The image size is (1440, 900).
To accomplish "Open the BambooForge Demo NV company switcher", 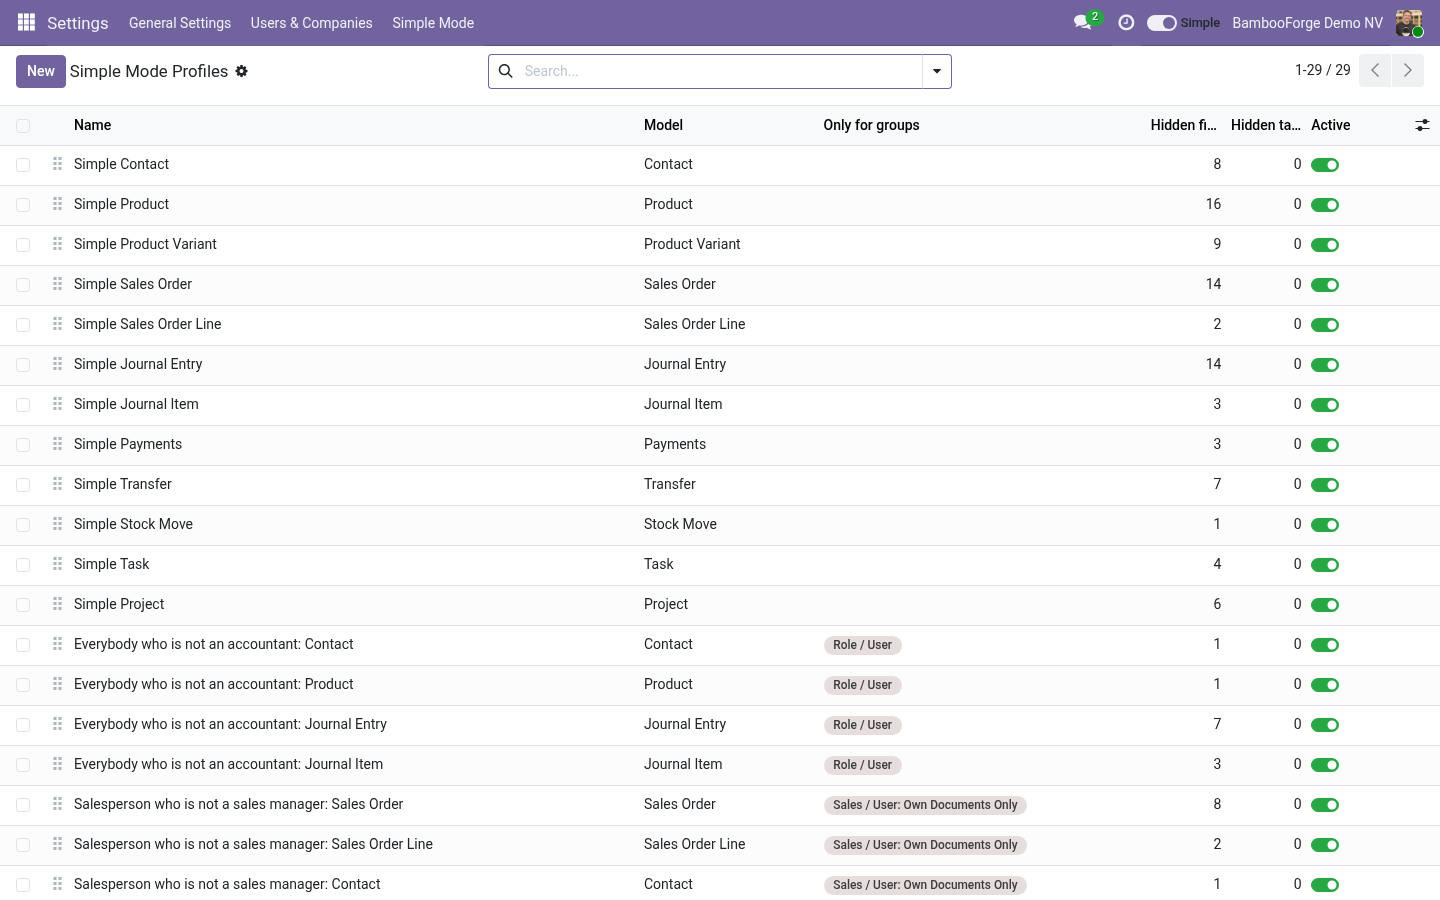I will 1307,23.
